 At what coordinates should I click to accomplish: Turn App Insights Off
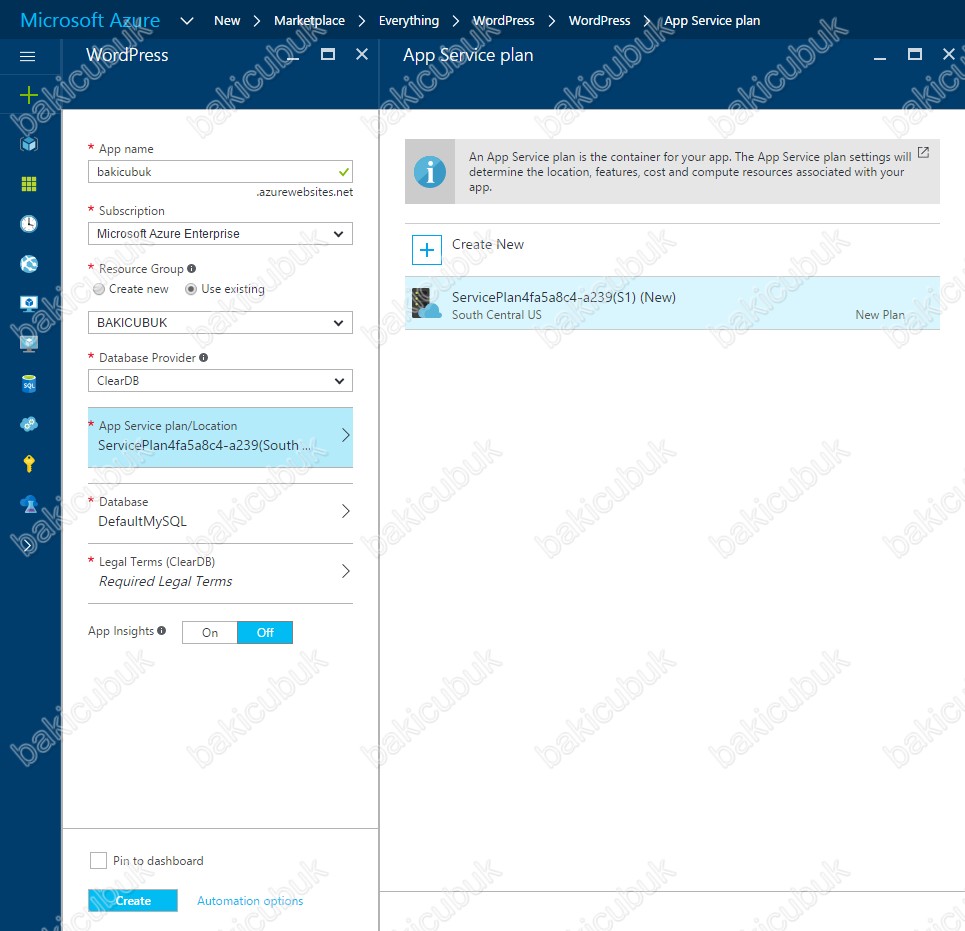pyautogui.click(x=265, y=633)
